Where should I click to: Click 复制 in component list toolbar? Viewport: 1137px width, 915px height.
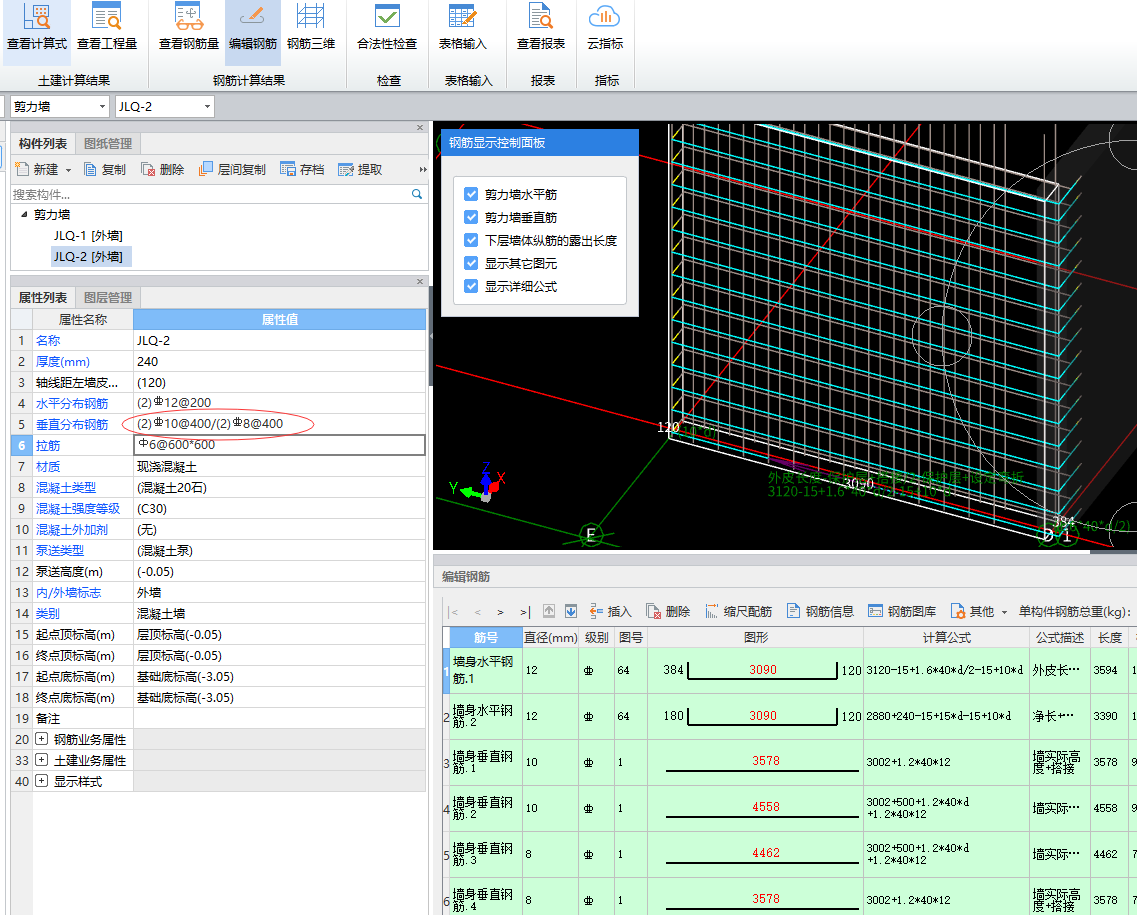[105, 170]
